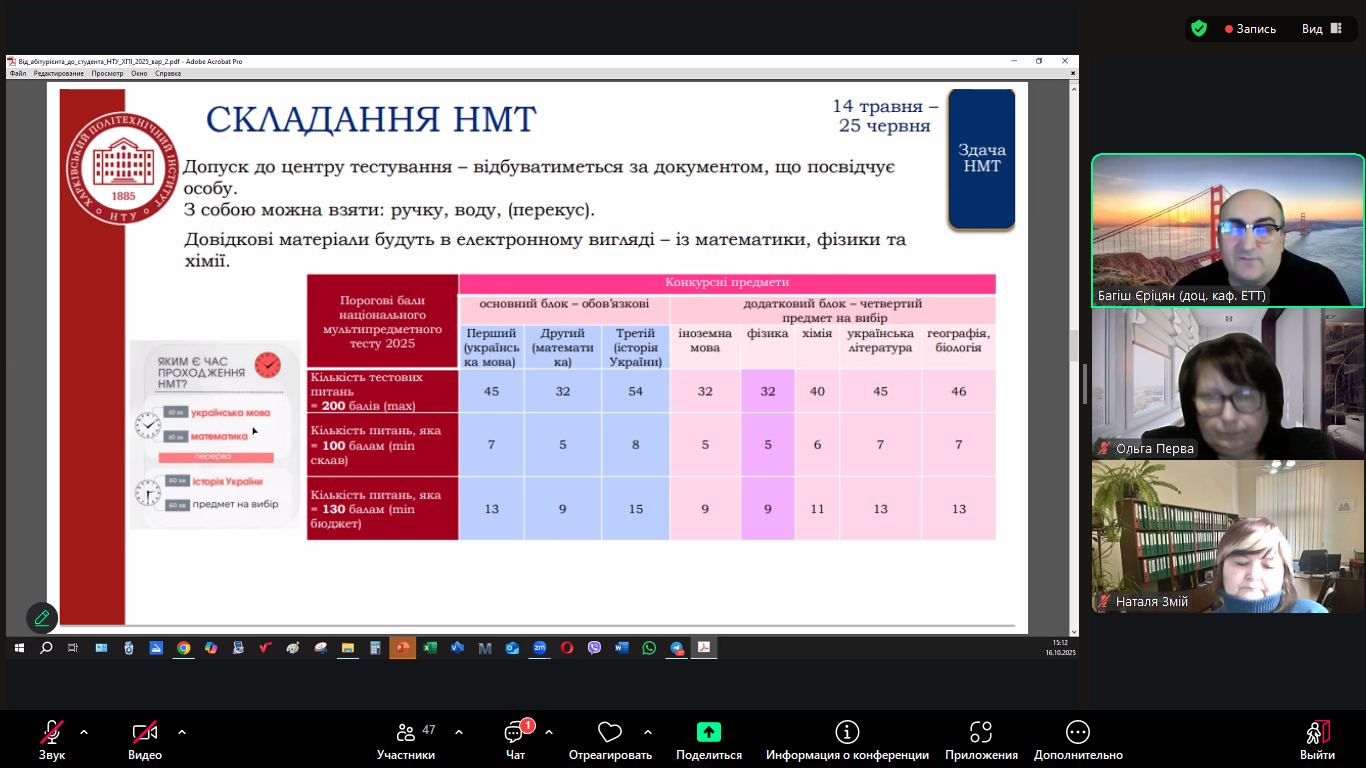Select Багіш Єріцян's video tile

1228,230
